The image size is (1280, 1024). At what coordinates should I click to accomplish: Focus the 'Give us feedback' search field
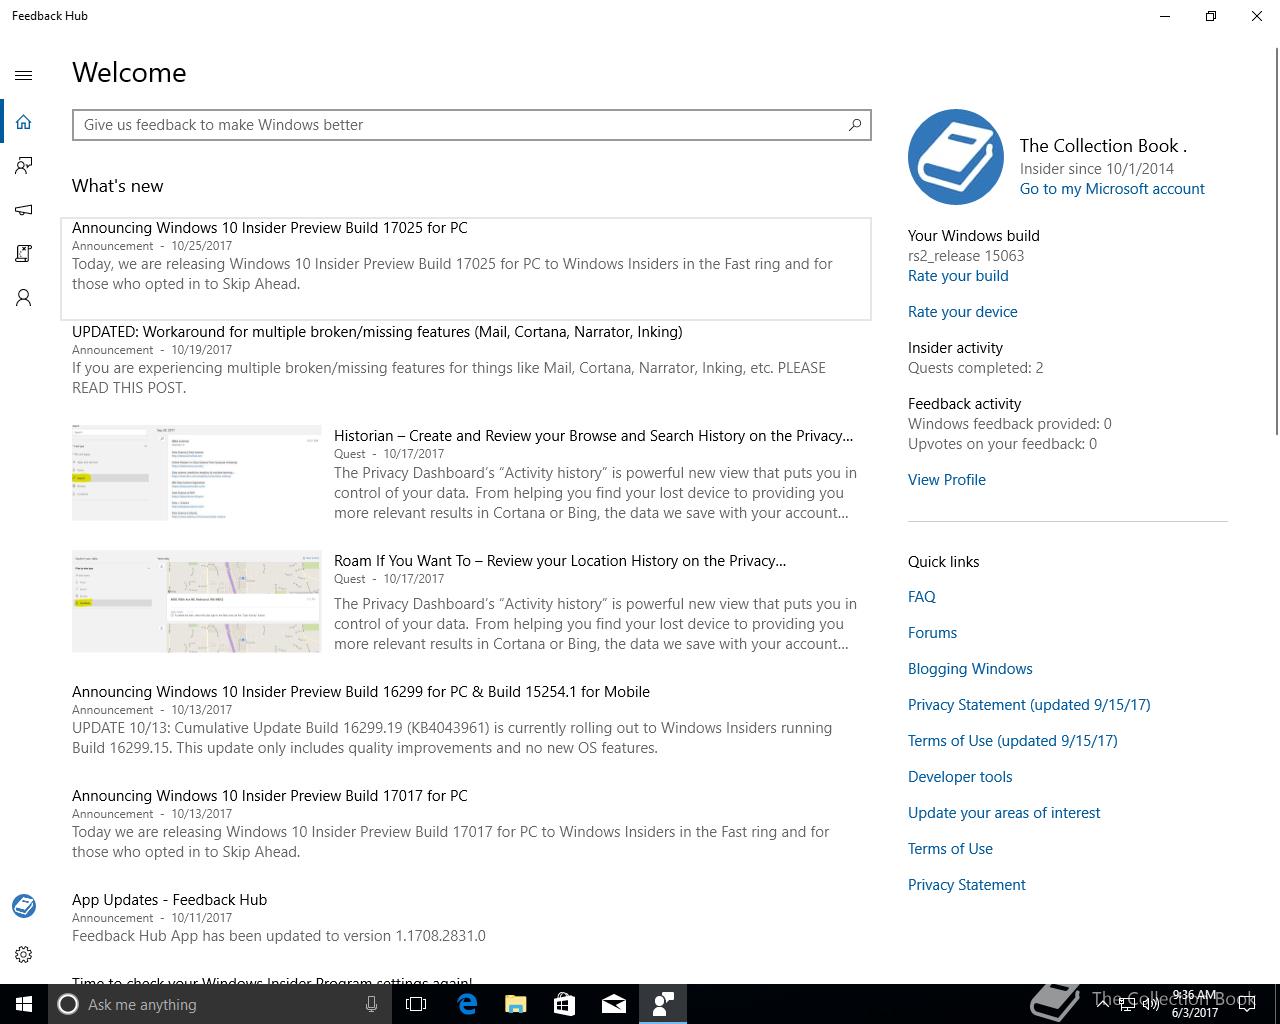tap(472, 125)
